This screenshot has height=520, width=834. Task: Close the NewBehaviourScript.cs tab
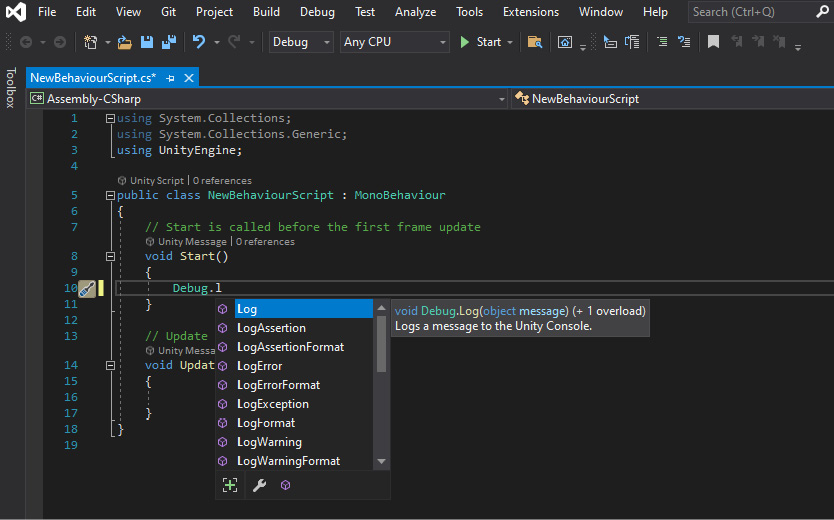[189, 78]
